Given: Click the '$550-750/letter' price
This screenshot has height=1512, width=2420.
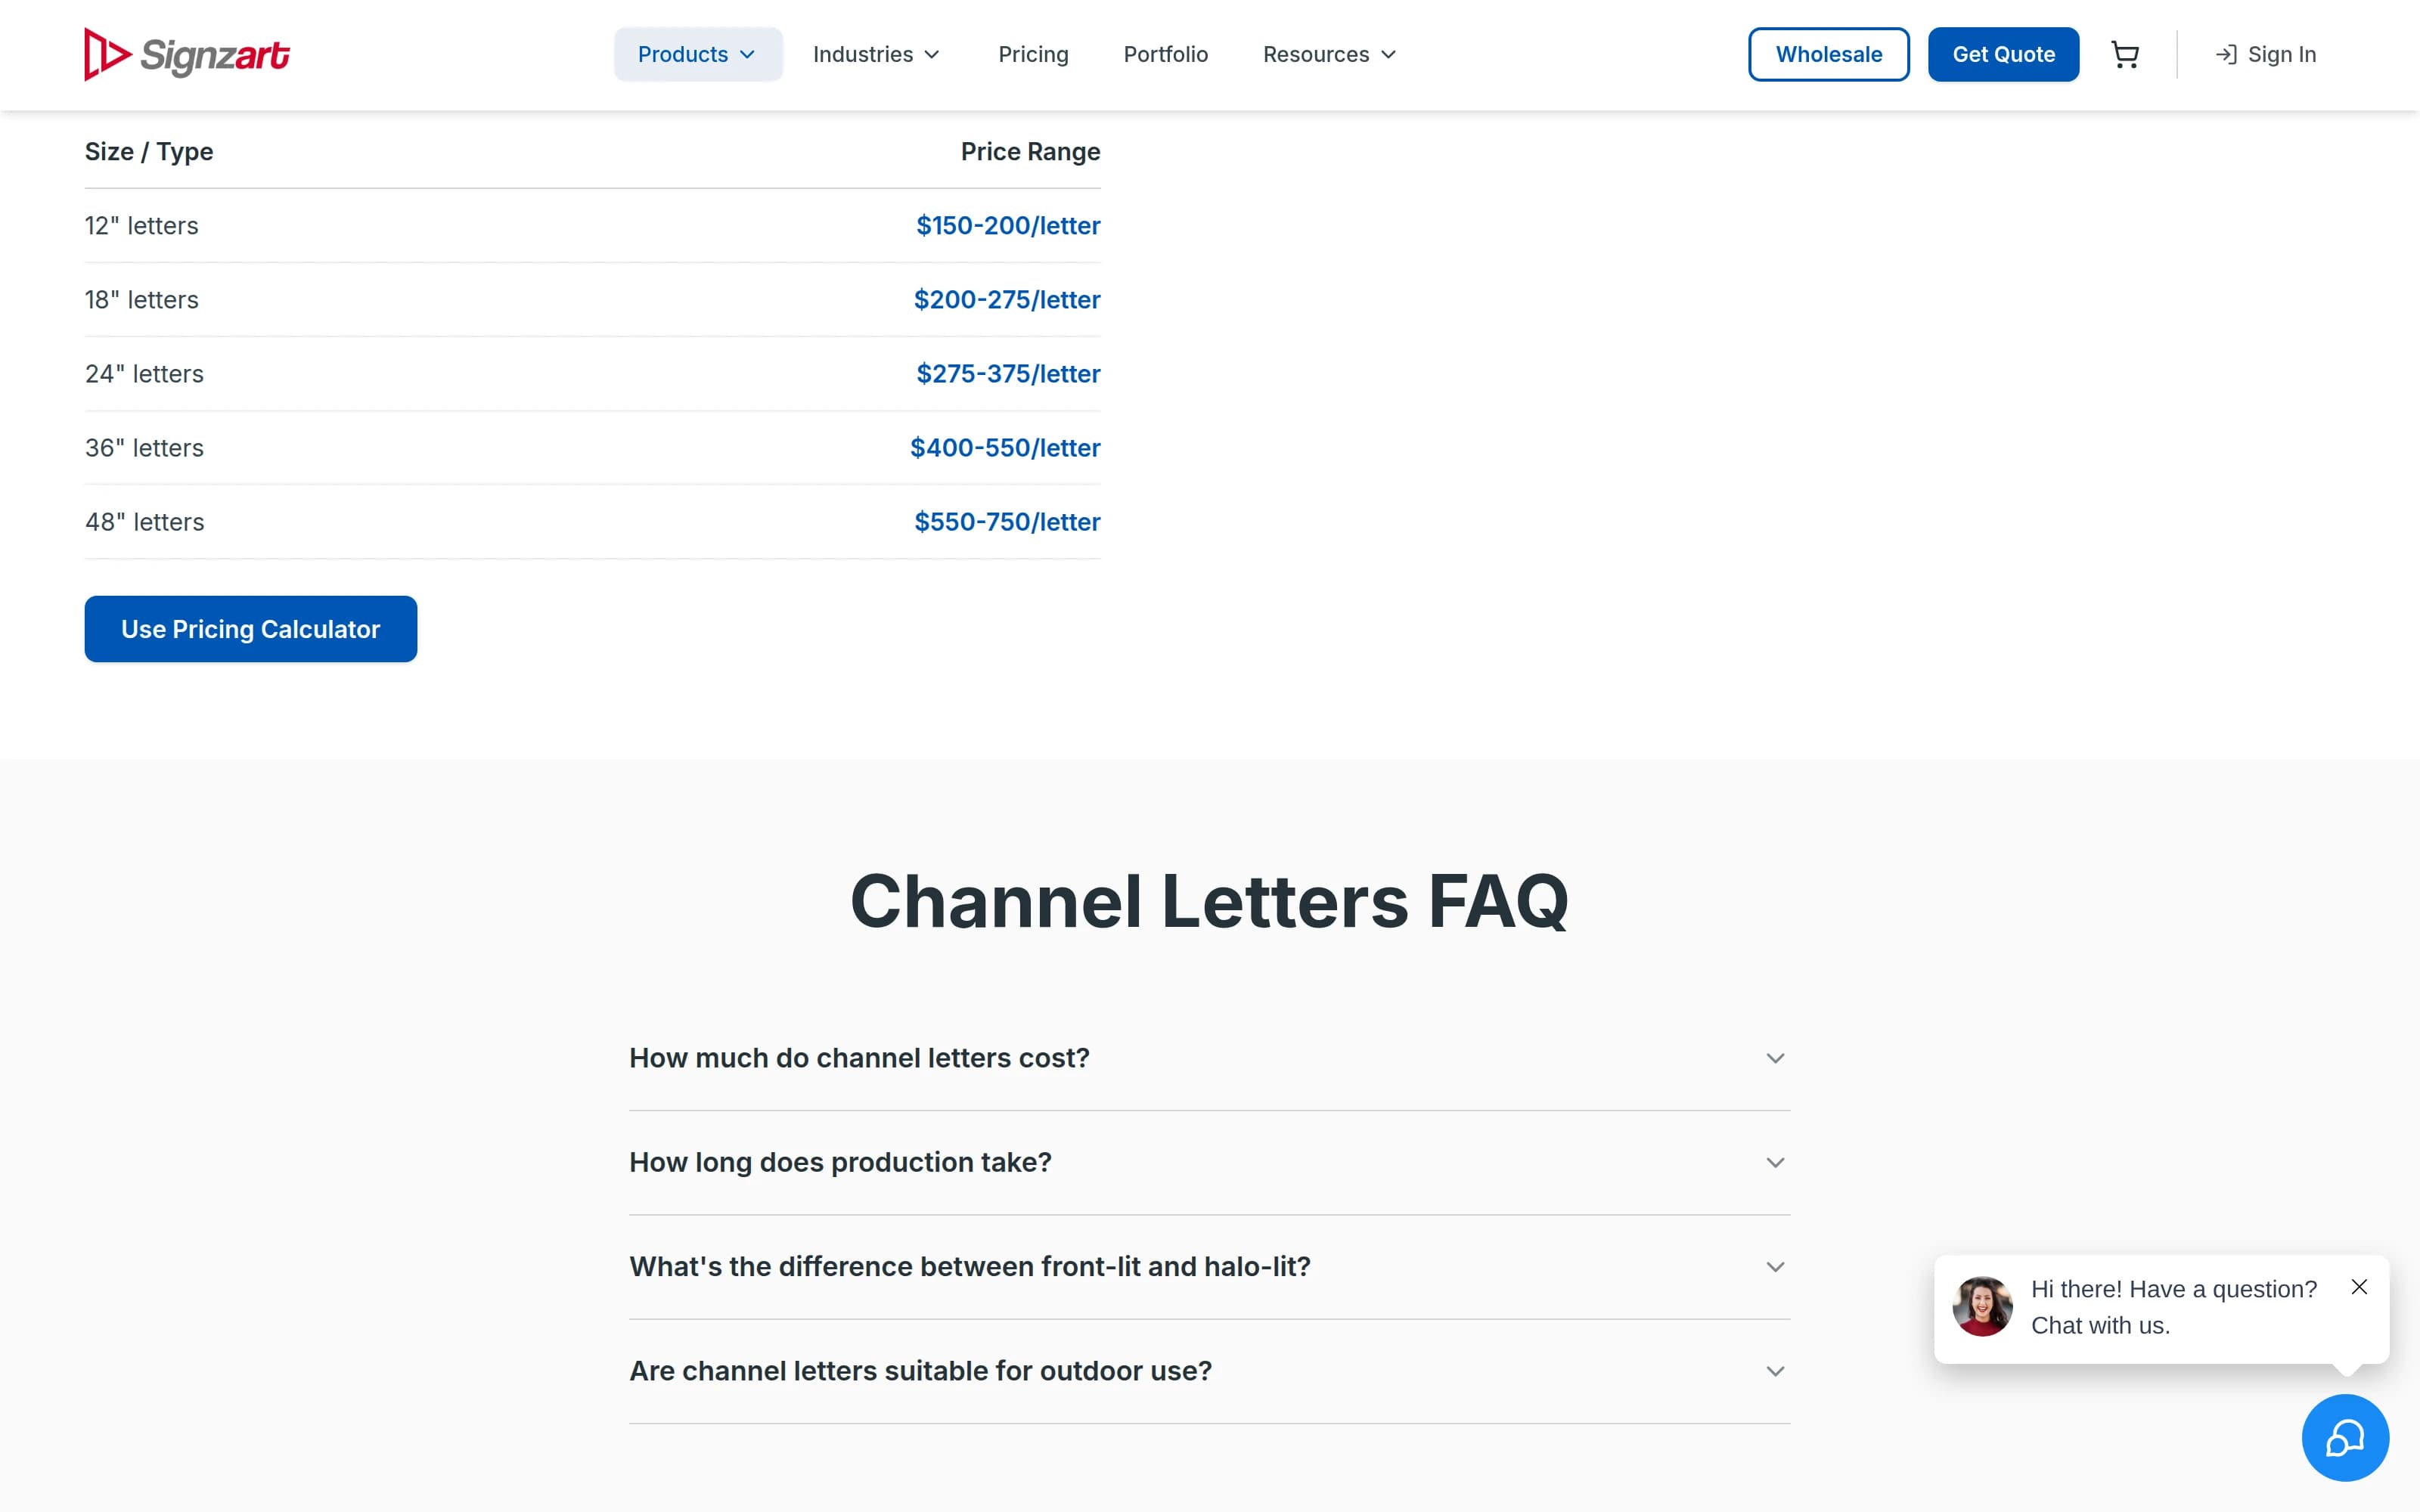Looking at the screenshot, I should [x=1007, y=522].
